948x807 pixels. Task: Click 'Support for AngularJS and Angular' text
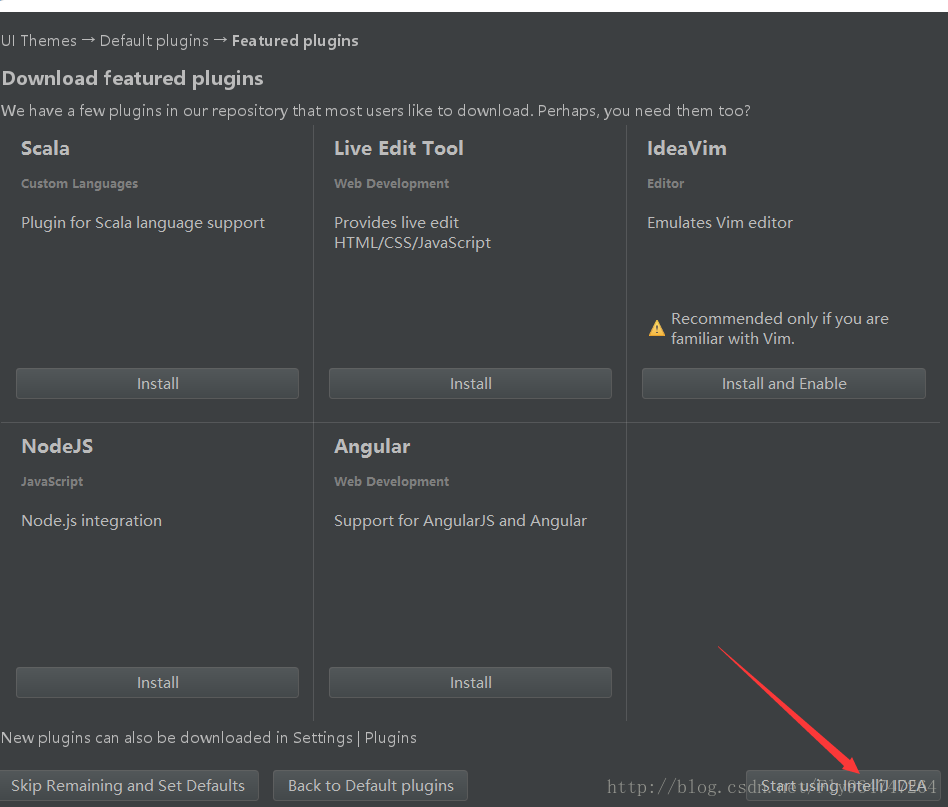[x=461, y=520]
